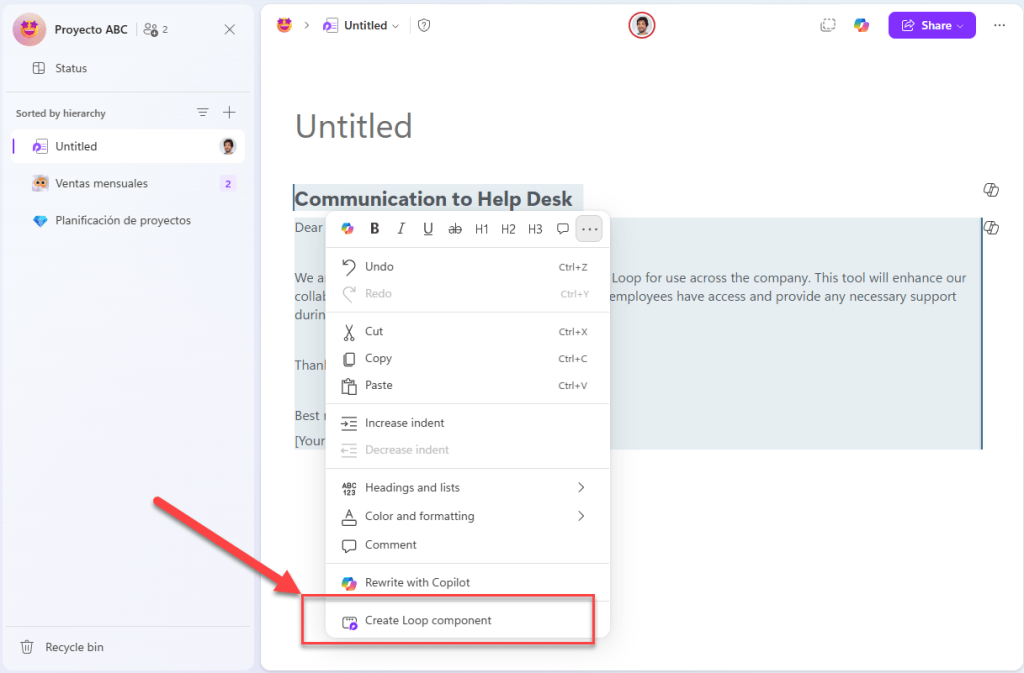Enter focus mode with the dashed square icon
Image resolution: width=1024 pixels, height=673 pixels.
828,25
